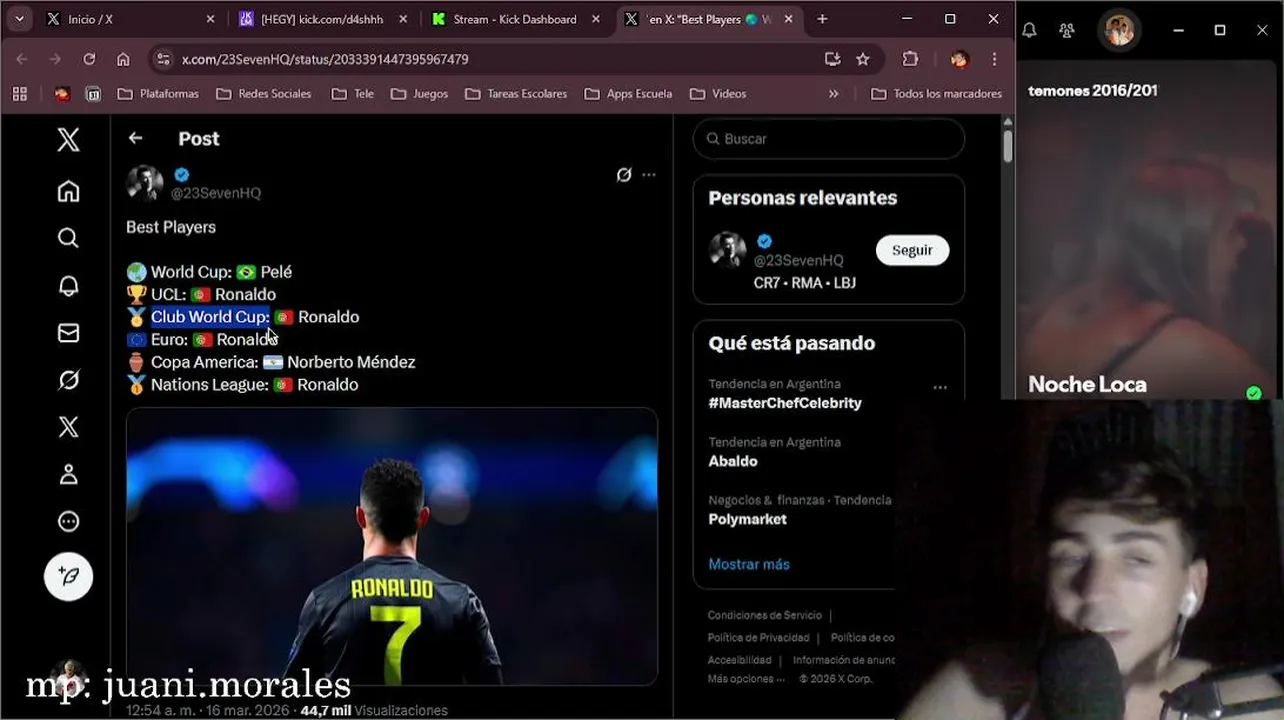Click Accesibilidad footer link
This screenshot has height=720, width=1284.
(740, 660)
